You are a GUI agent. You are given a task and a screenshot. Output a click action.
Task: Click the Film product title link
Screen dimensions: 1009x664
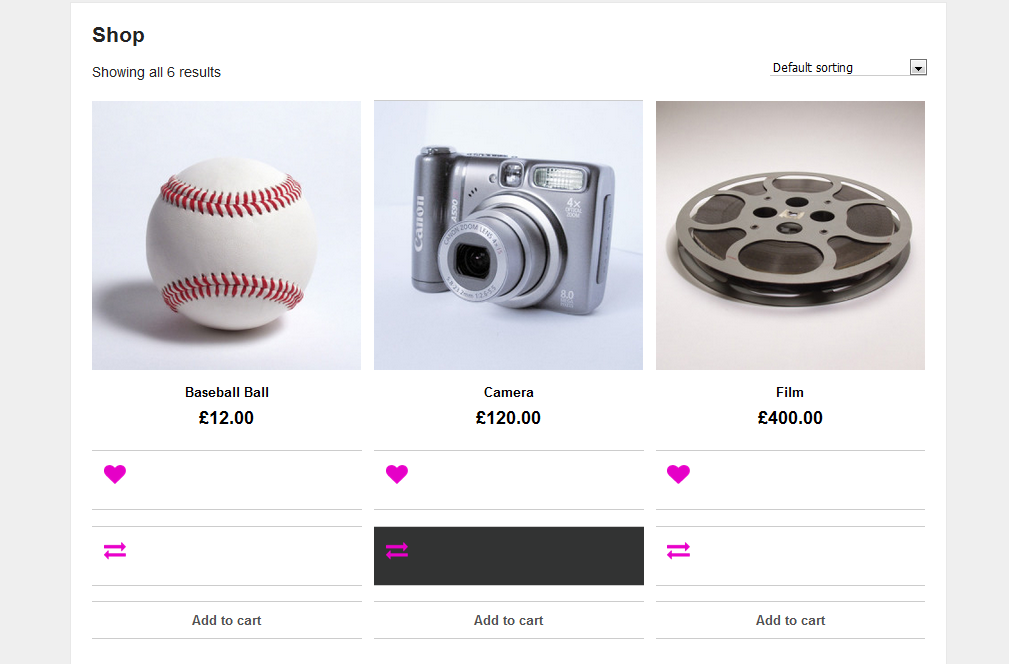[x=790, y=392]
